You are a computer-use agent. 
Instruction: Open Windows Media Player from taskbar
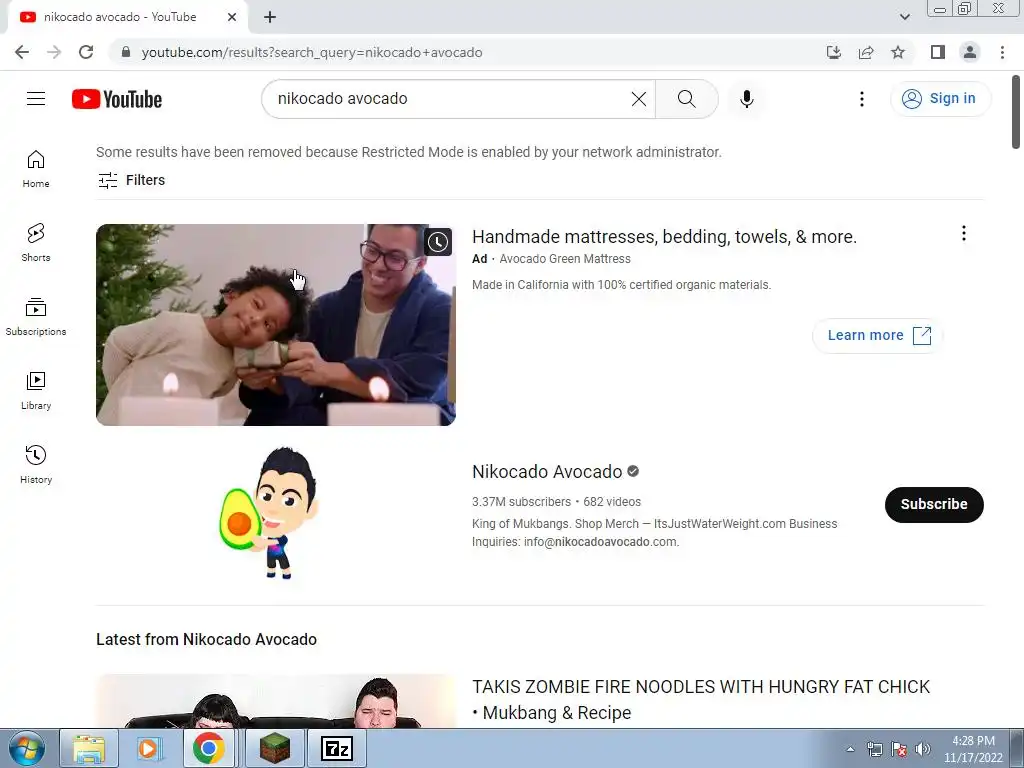pos(148,748)
